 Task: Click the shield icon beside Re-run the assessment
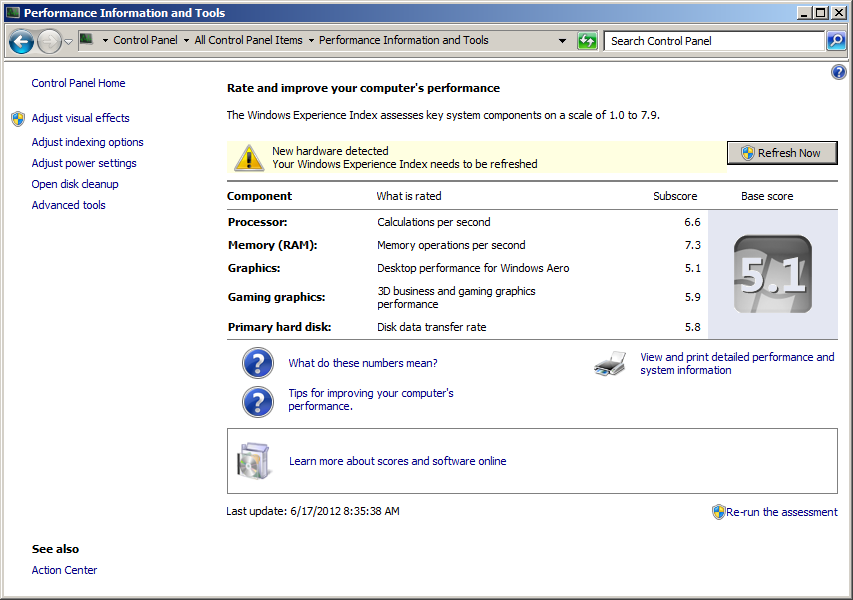click(718, 512)
